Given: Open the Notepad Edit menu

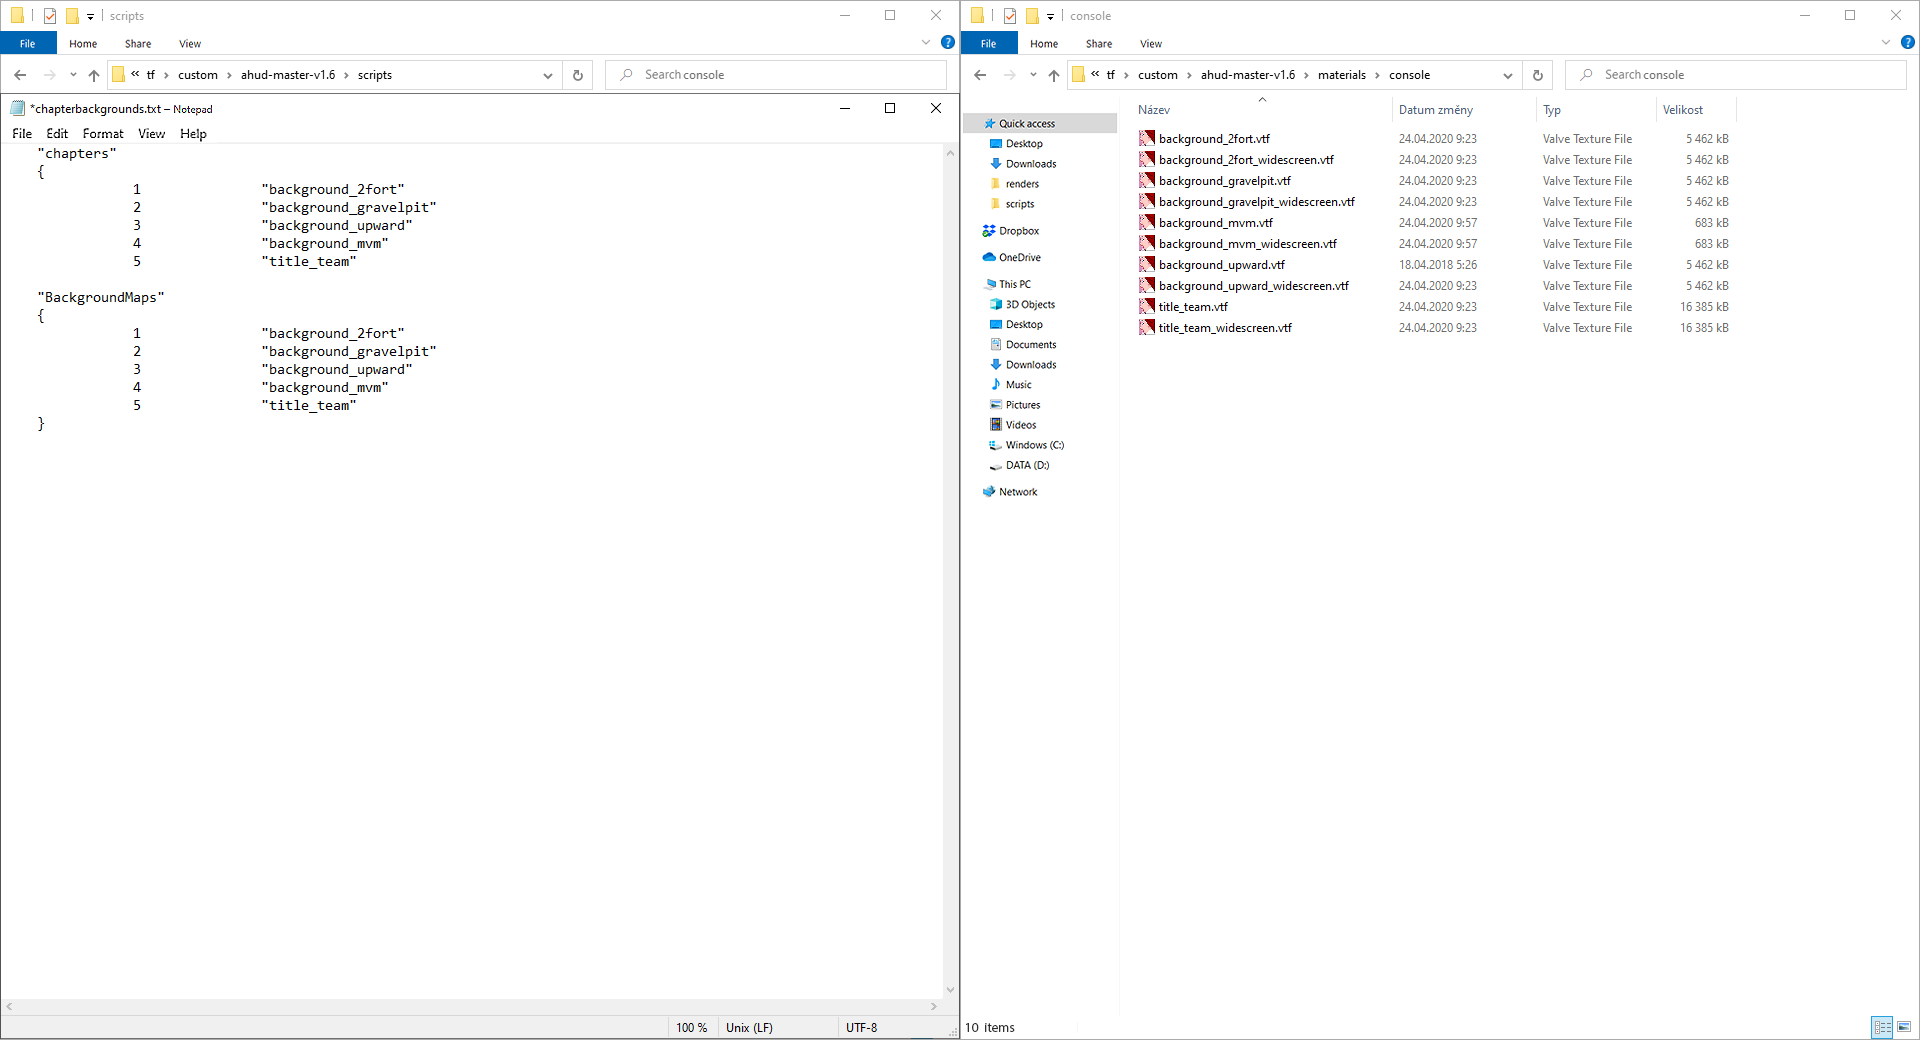Looking at the screenshot, I should (57, 134).
